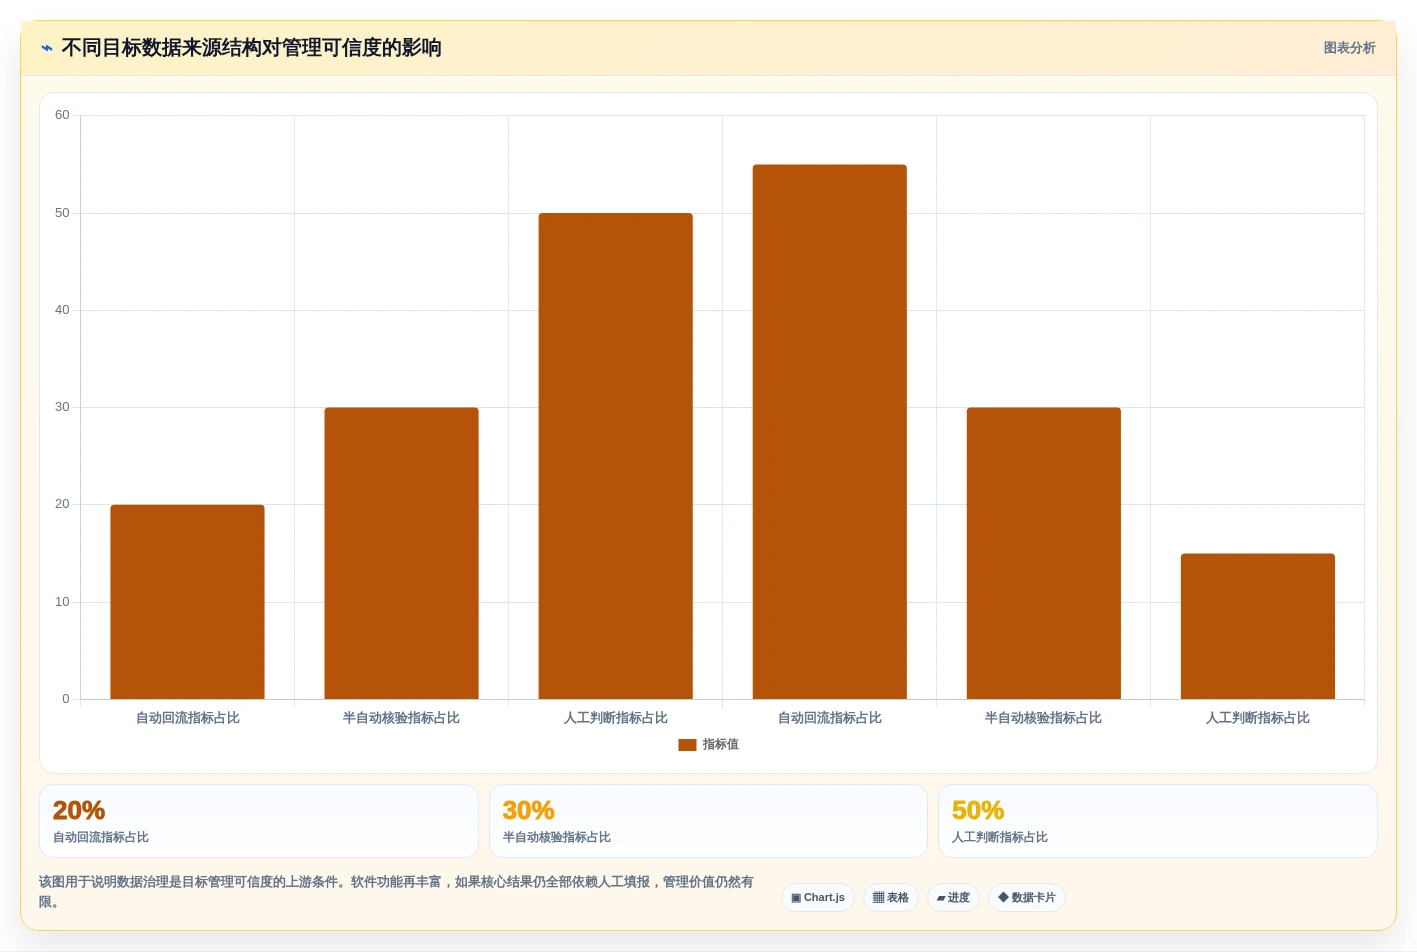This screenshot has width=1417, height=952.
Task: Click the 图表分析 label in the header
Action: [1349, 48]
